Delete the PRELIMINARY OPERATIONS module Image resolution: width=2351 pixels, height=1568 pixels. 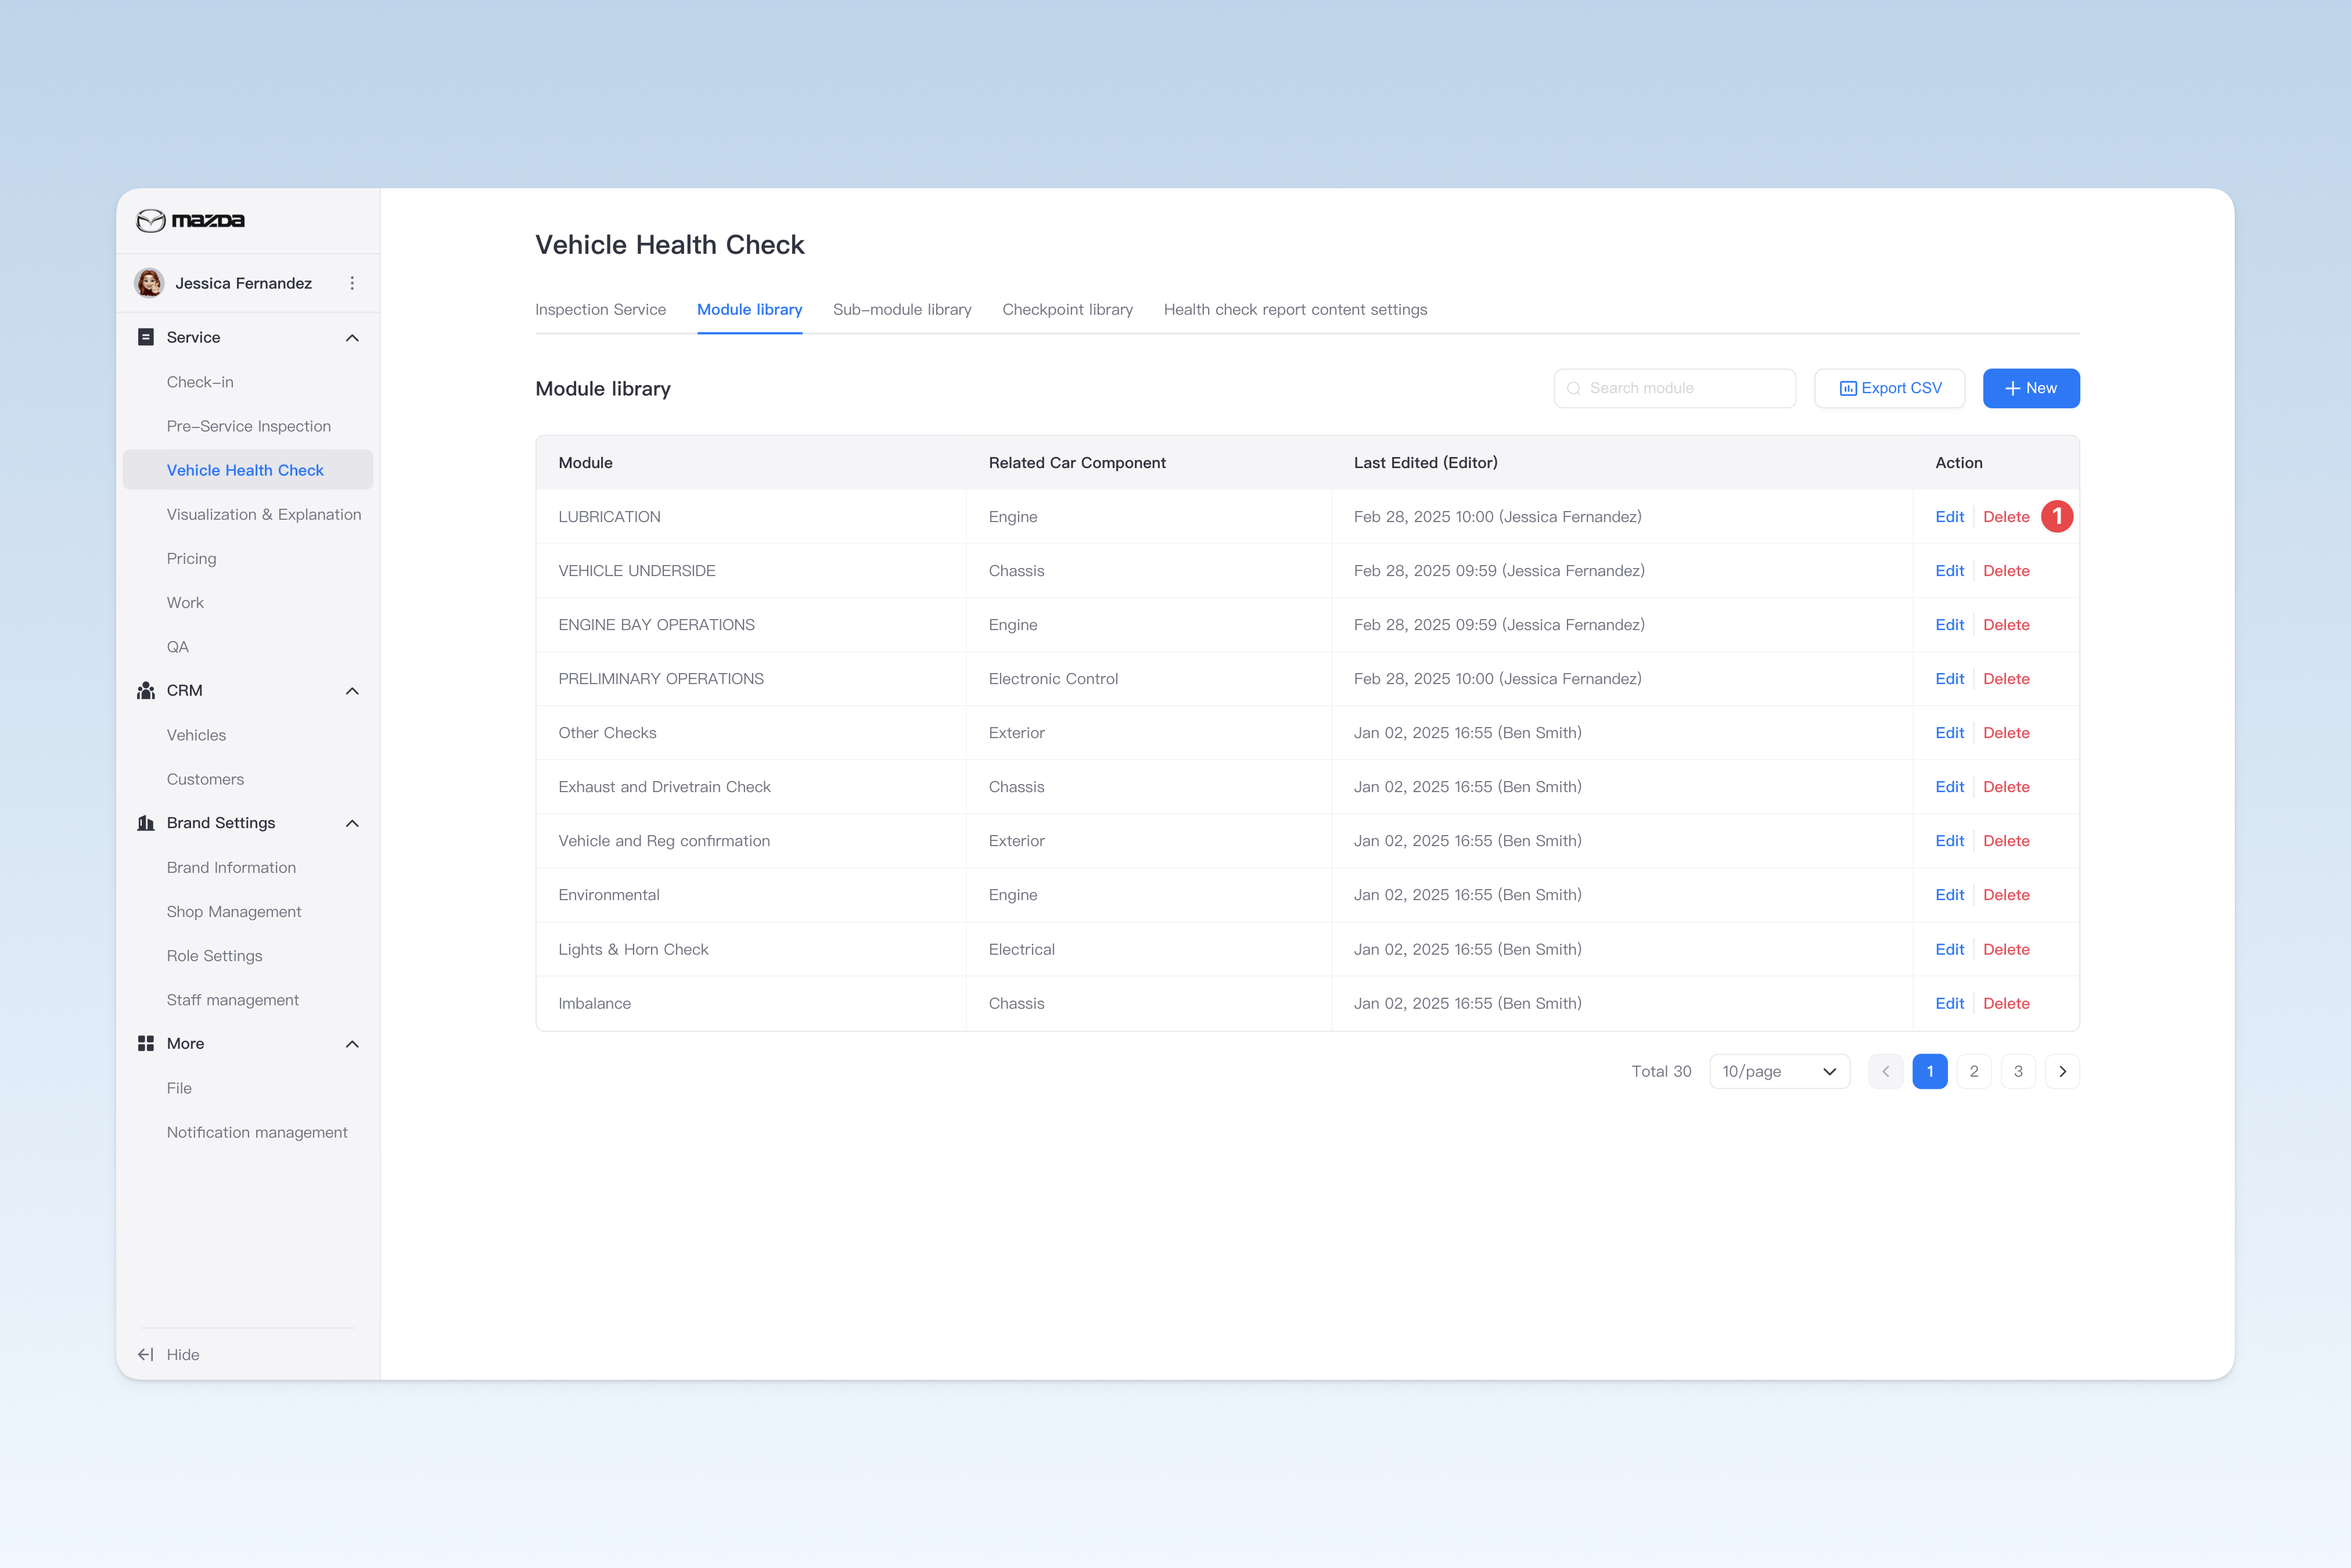(x=2006, y=679)
